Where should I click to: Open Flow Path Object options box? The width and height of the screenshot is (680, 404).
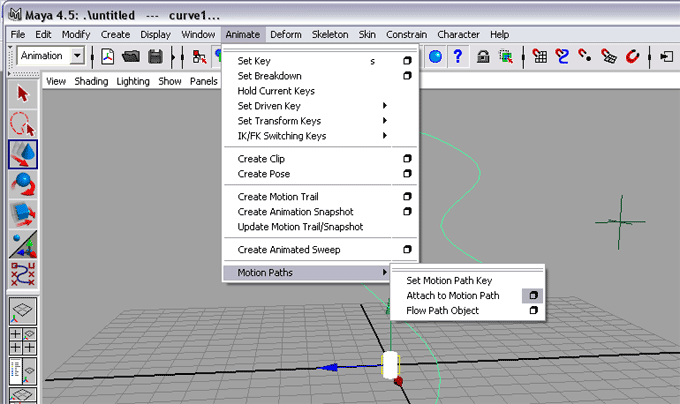[533, 310]
